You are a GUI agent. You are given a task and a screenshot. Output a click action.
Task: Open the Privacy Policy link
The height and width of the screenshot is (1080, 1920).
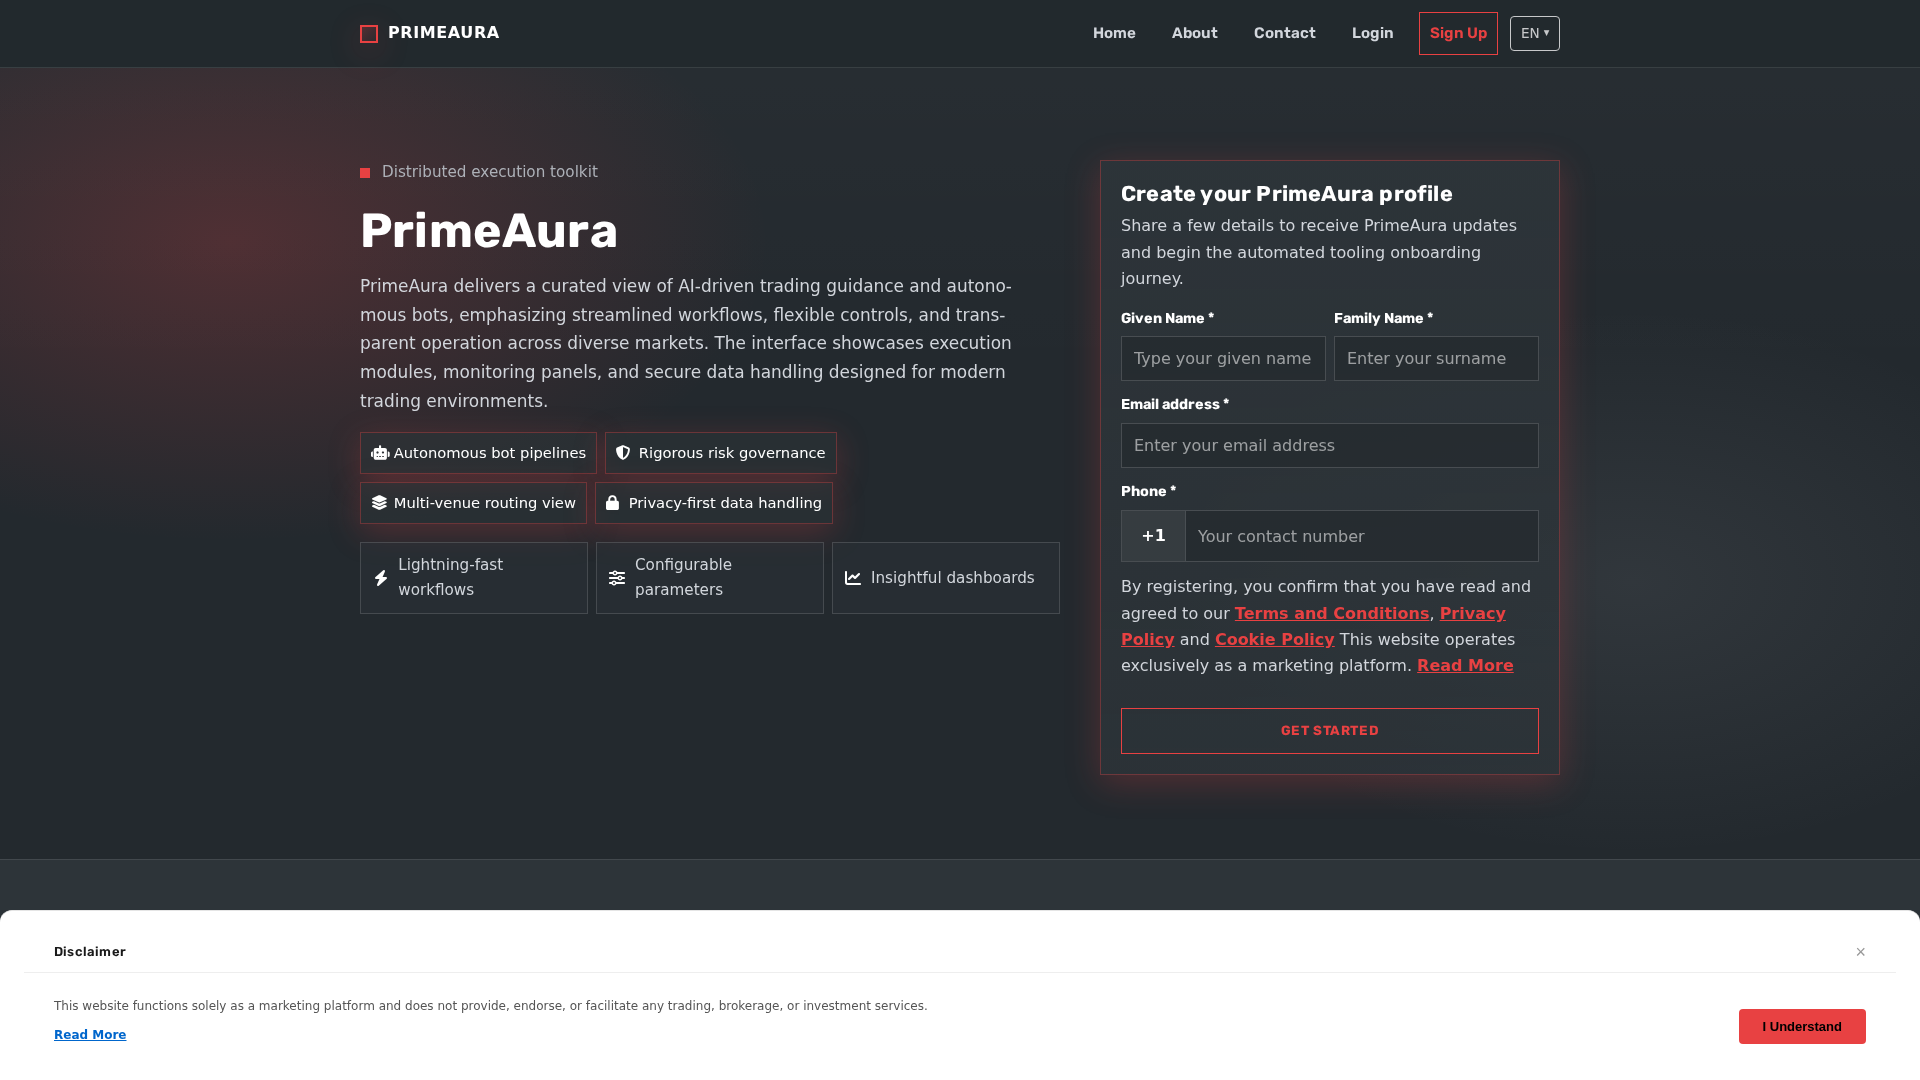click(x=1472, y=614)
